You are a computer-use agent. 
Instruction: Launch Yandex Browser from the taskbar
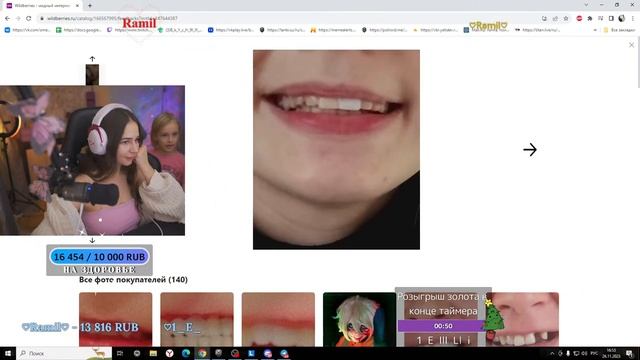[x=169, y=353]
